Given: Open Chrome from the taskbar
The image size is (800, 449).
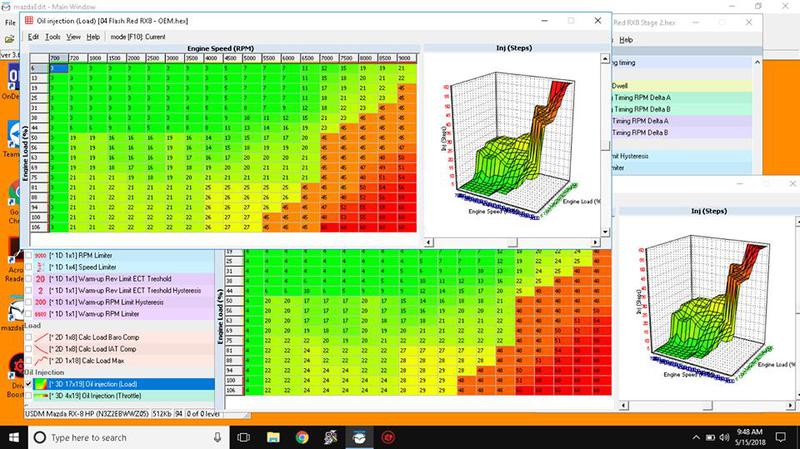Looking at the screenshot, I should pos(302,437).
